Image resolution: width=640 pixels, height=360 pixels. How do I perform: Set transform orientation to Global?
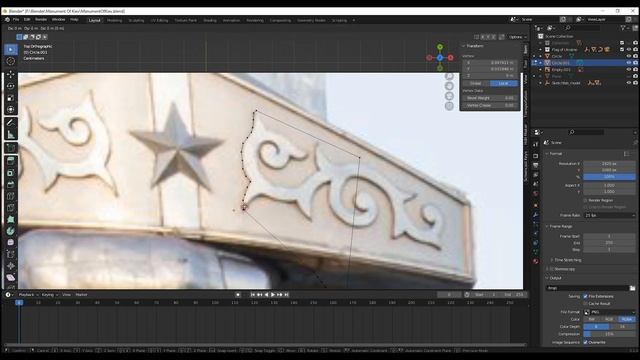(x=476, y=83)
